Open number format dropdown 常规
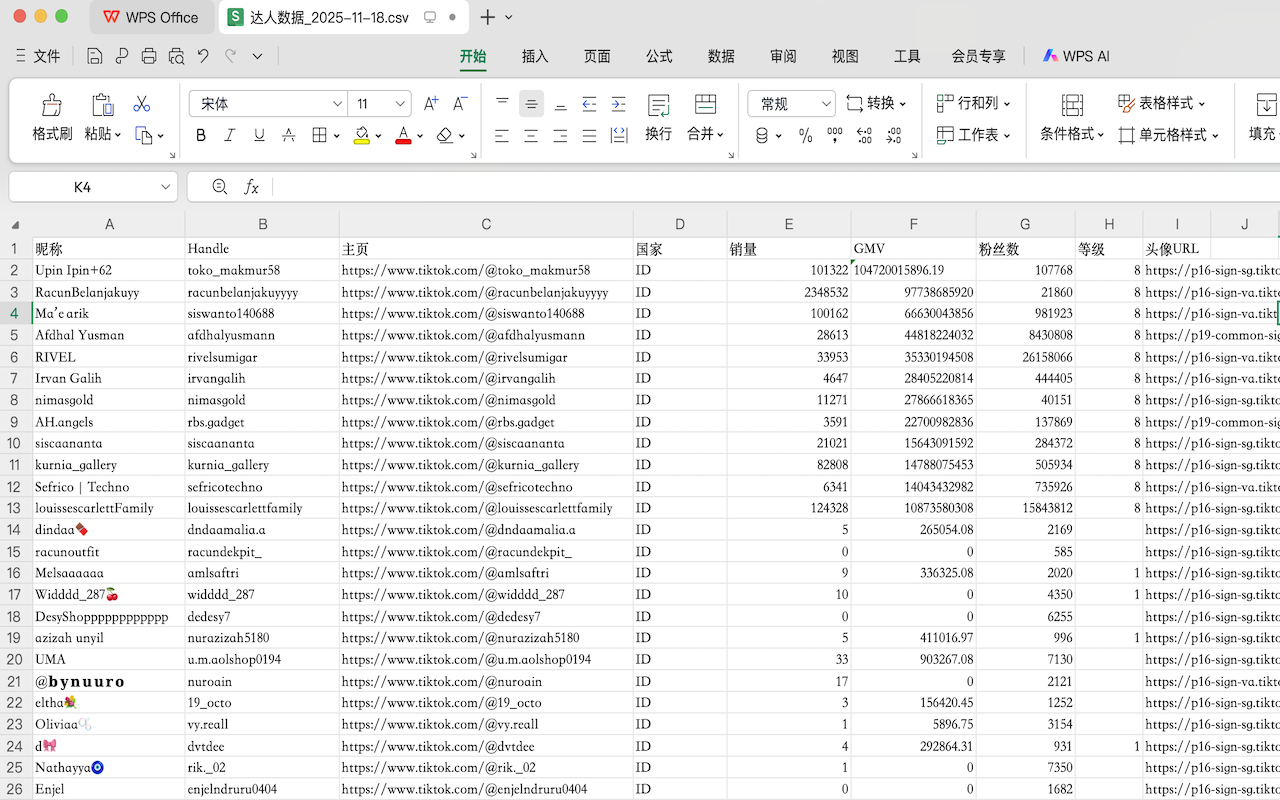This screenshot has height=800, width=1280. (826, 104)
